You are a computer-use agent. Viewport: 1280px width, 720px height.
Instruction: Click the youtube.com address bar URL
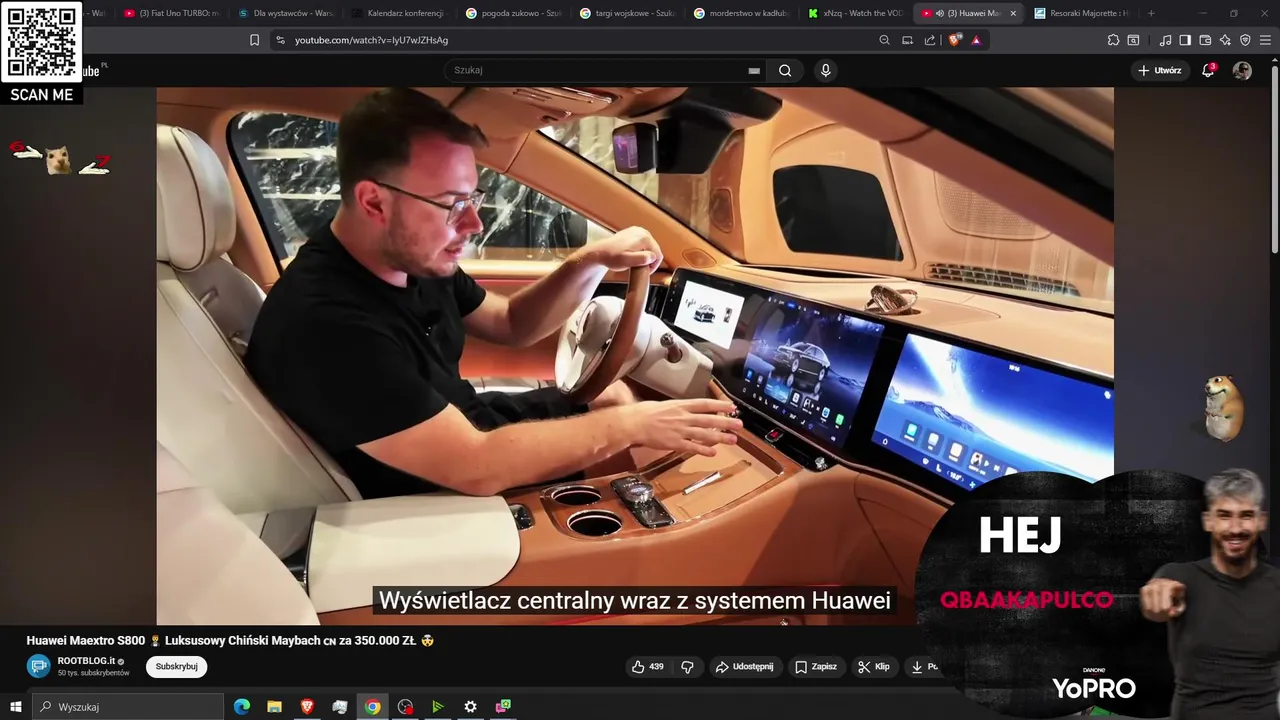pyautogui.click(x=371, y=40)
